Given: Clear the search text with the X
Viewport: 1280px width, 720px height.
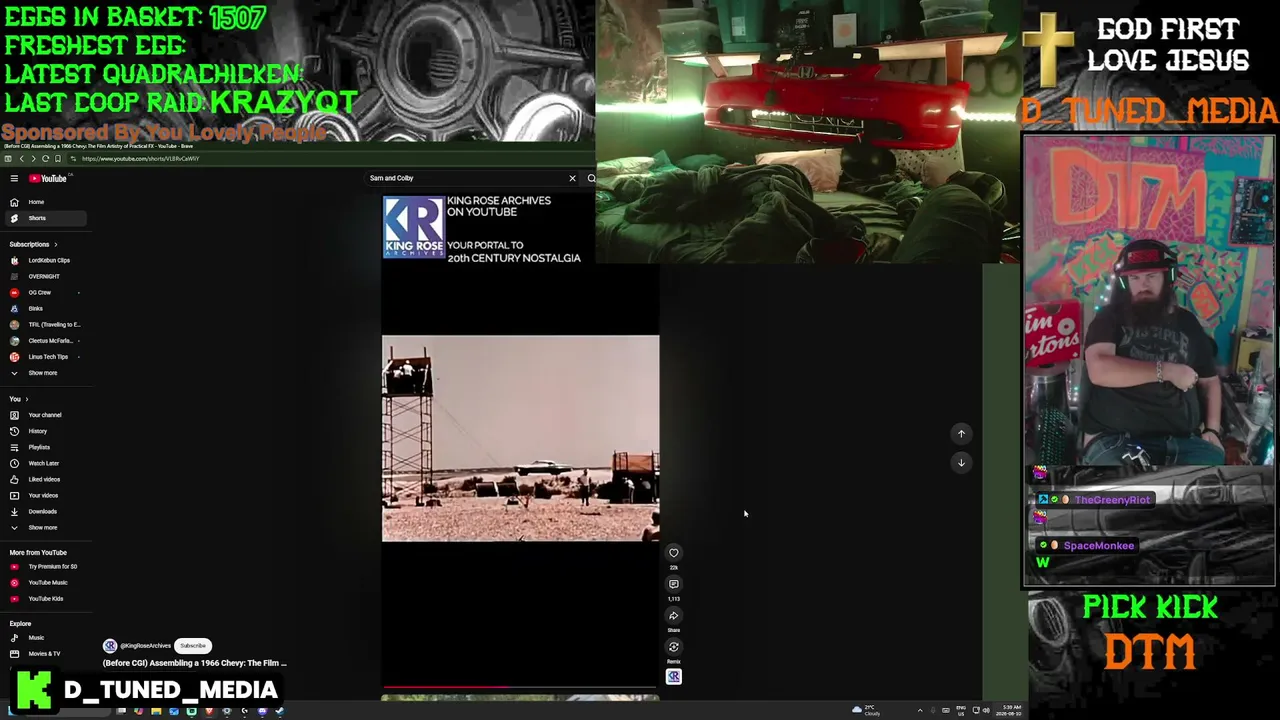Looking at the screenshot, I should point(572,178).
